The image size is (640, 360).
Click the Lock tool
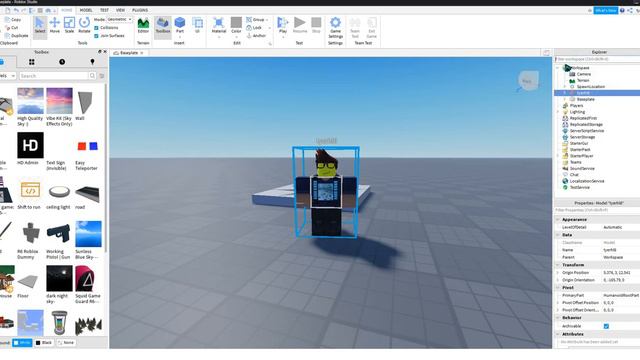tap(254, 28)
